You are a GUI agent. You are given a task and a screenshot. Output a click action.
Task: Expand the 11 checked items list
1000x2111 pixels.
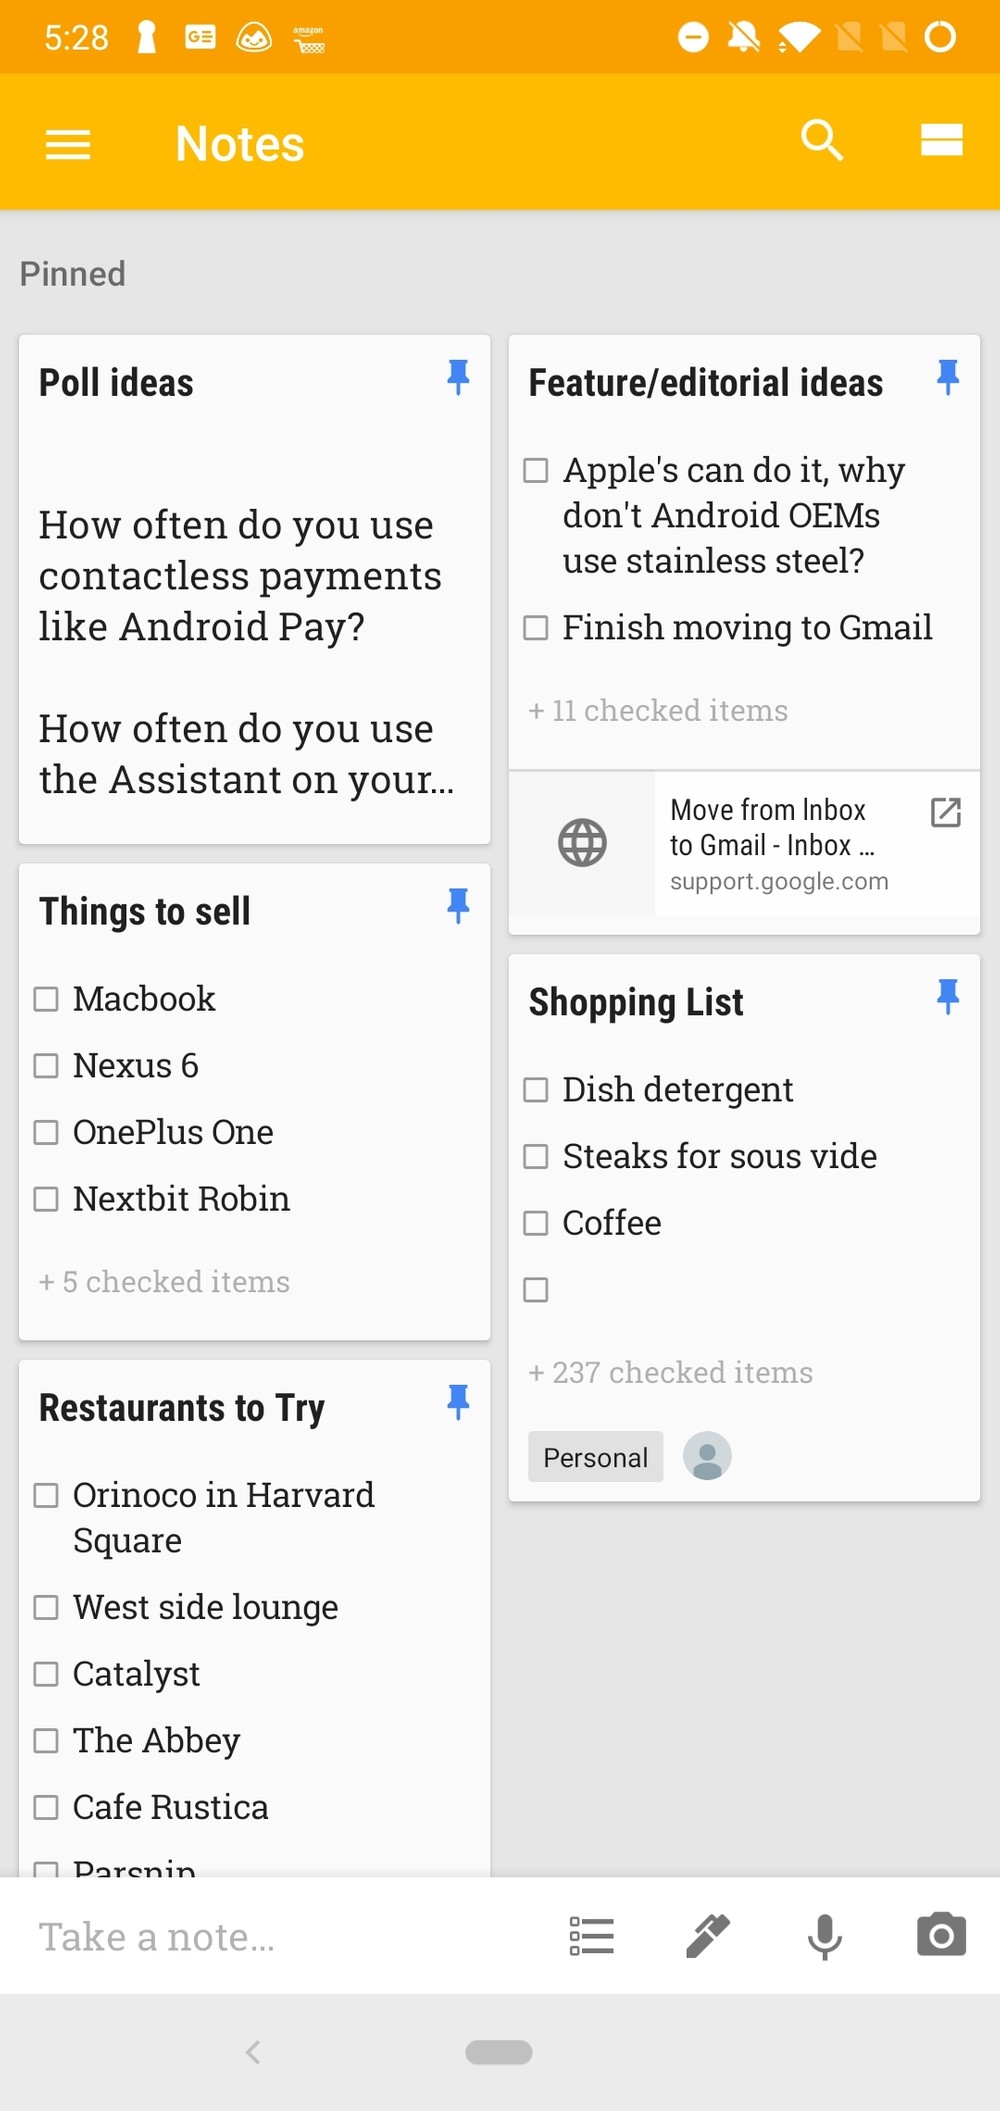tap(658, 711)
